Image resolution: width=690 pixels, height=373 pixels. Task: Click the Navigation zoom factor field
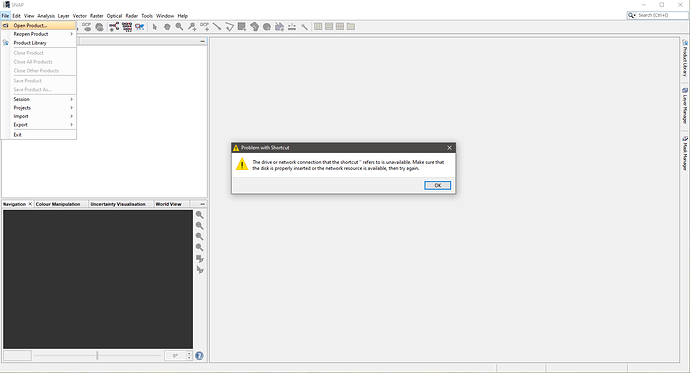[17, 355]
